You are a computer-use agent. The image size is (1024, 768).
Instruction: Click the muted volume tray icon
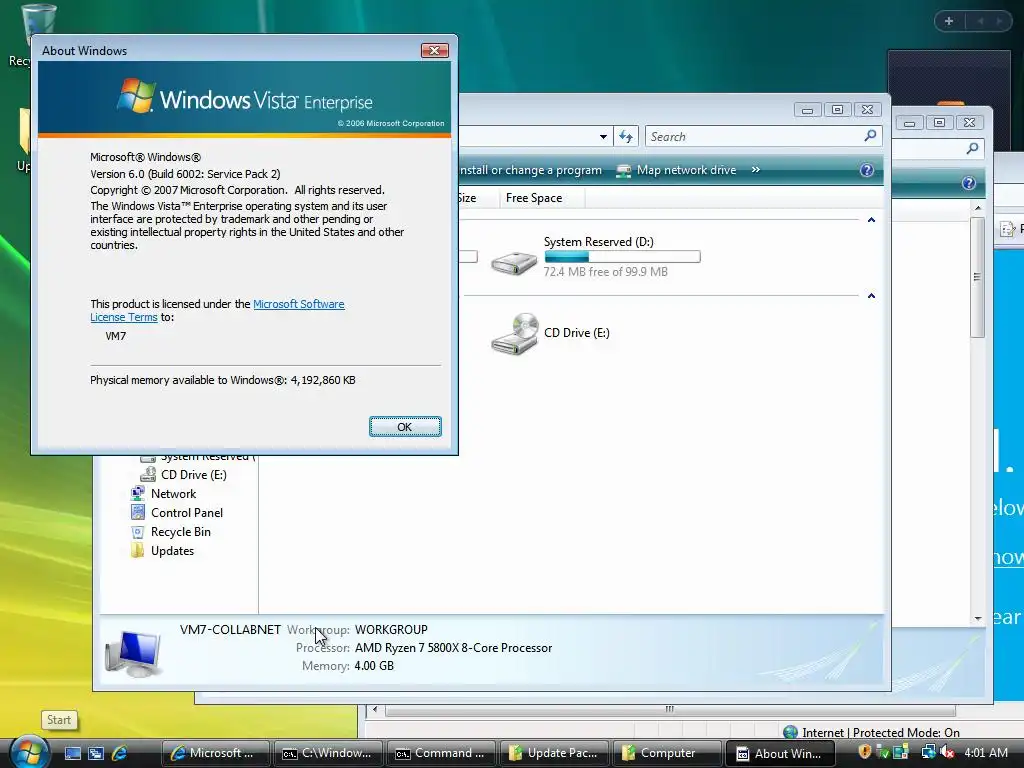coord(947,752)
